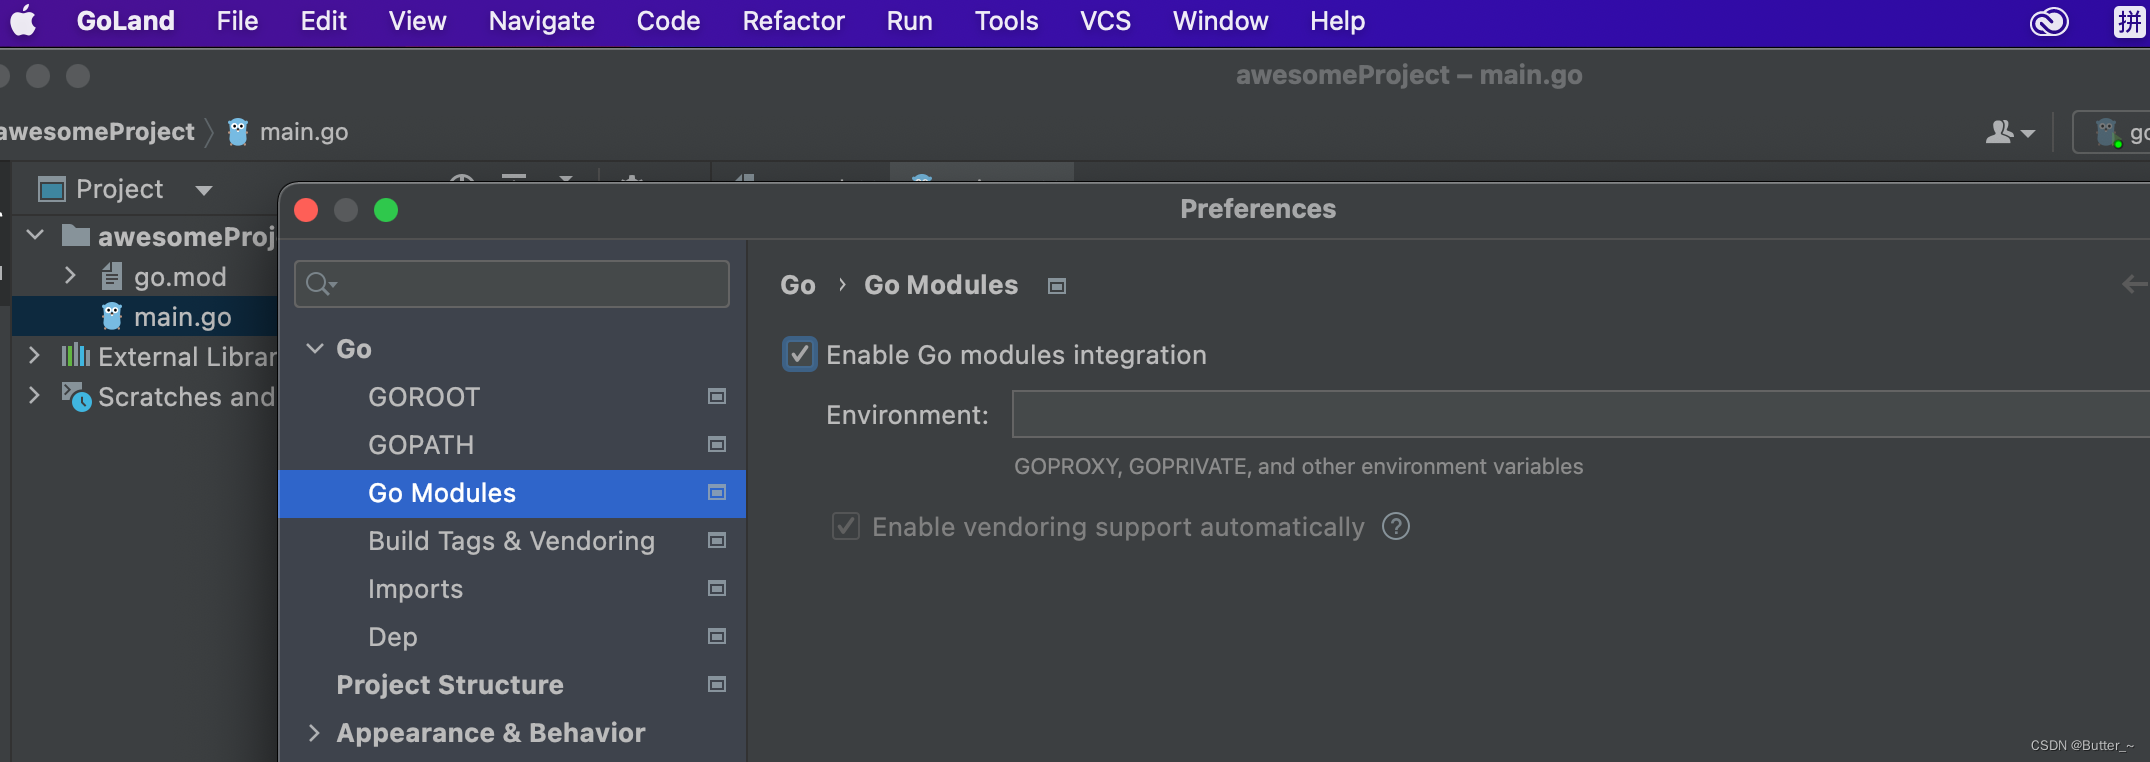Screen dimensions: 2150x762
Task: Open the Run menu
Action: tap(909, 21)
